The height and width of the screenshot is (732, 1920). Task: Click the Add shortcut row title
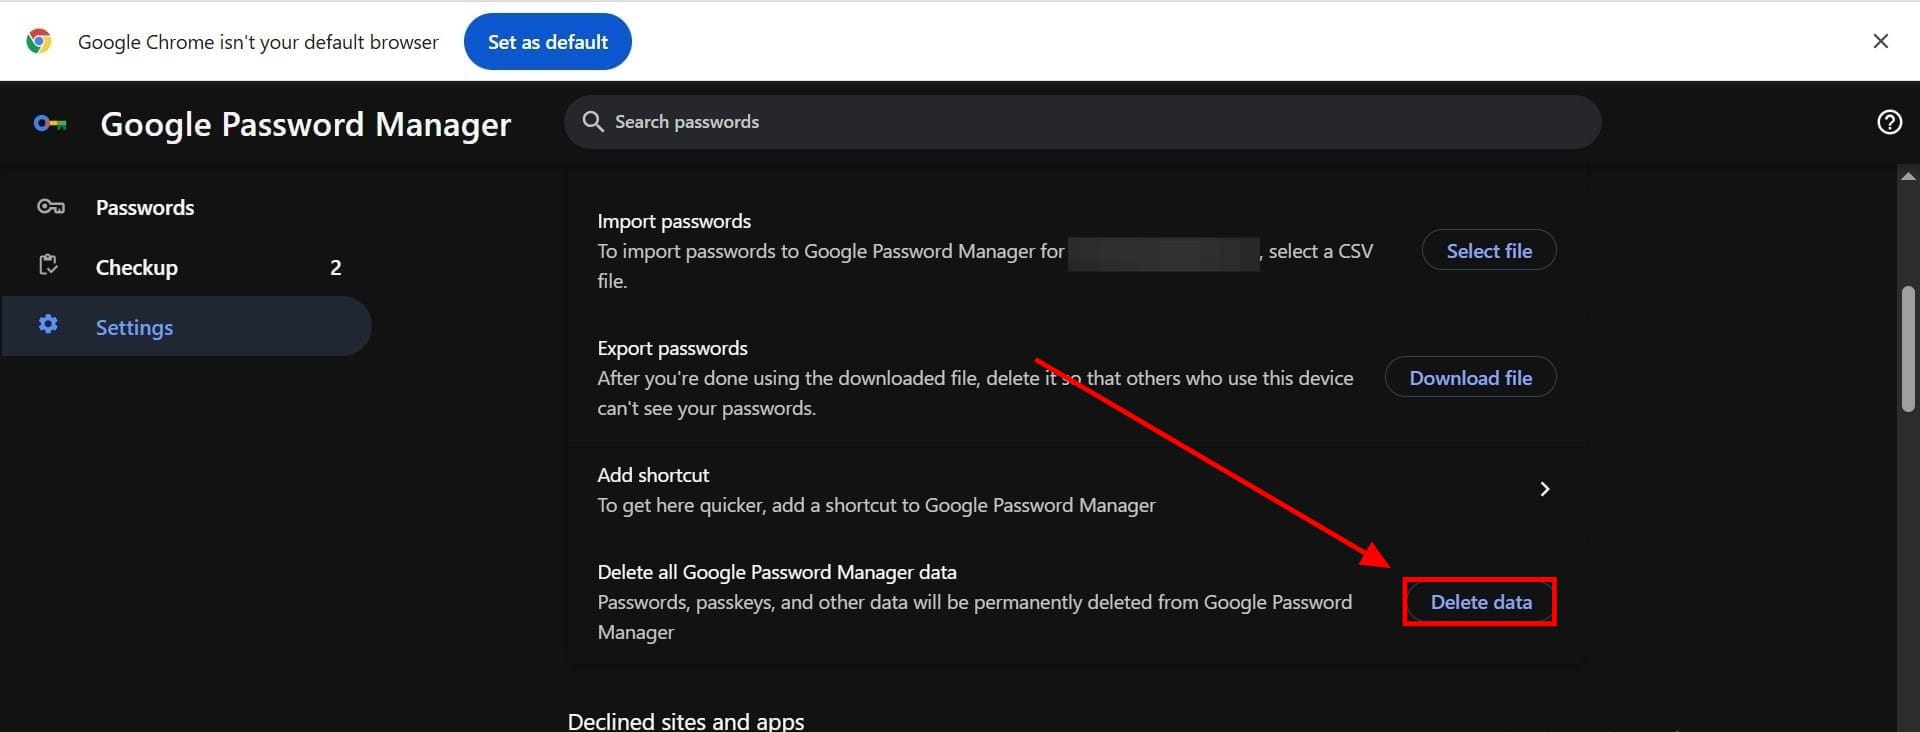(653, 475)
